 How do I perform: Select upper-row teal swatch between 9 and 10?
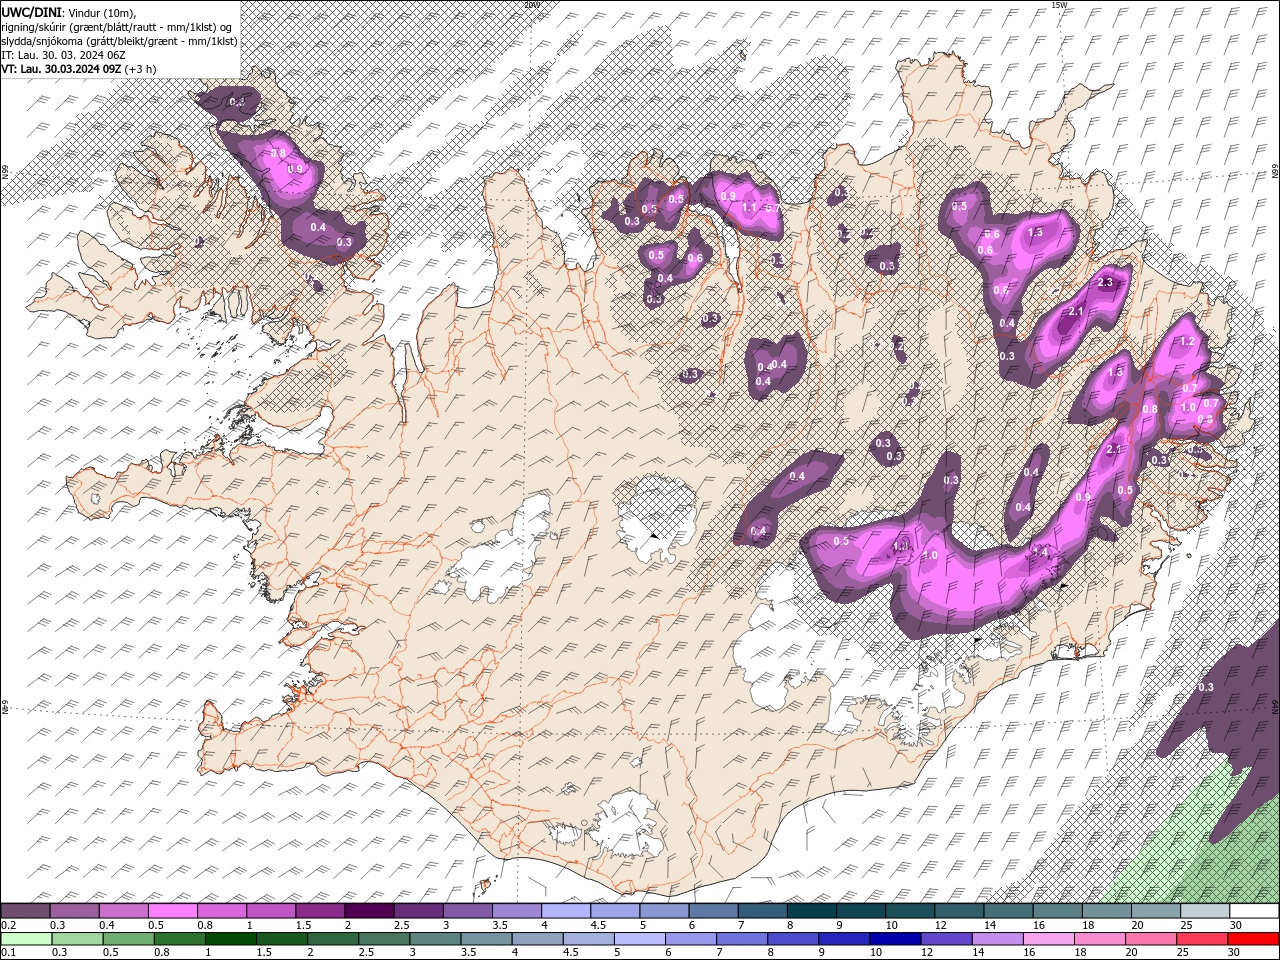coord(861,911)
